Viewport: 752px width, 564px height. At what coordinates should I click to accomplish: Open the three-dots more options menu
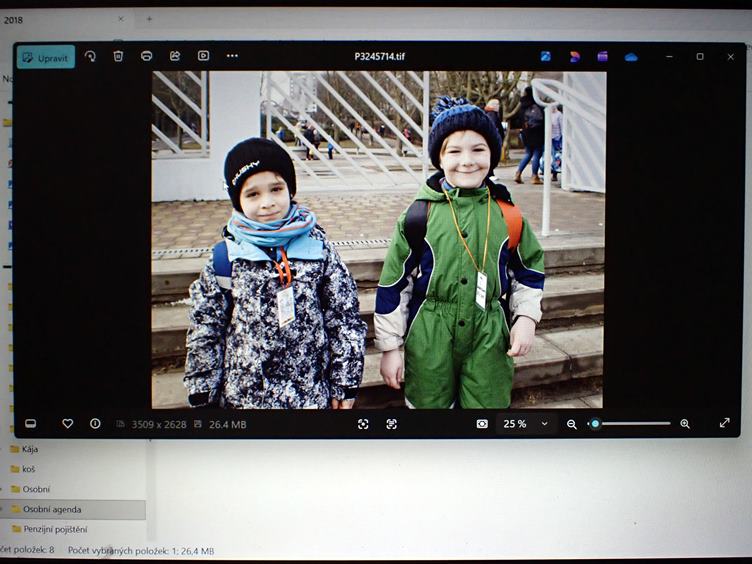[x=232, y=57]
